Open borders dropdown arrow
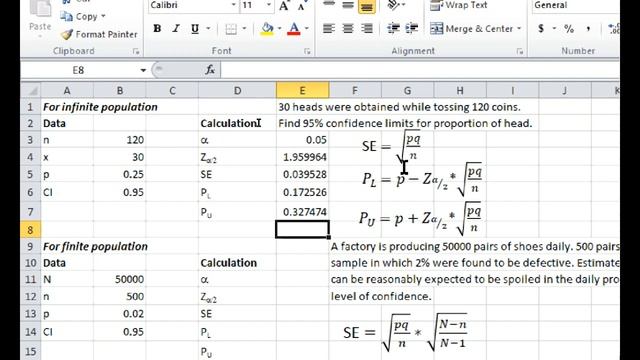The width and height of the screenshot is (640, 360). point(244,29)
